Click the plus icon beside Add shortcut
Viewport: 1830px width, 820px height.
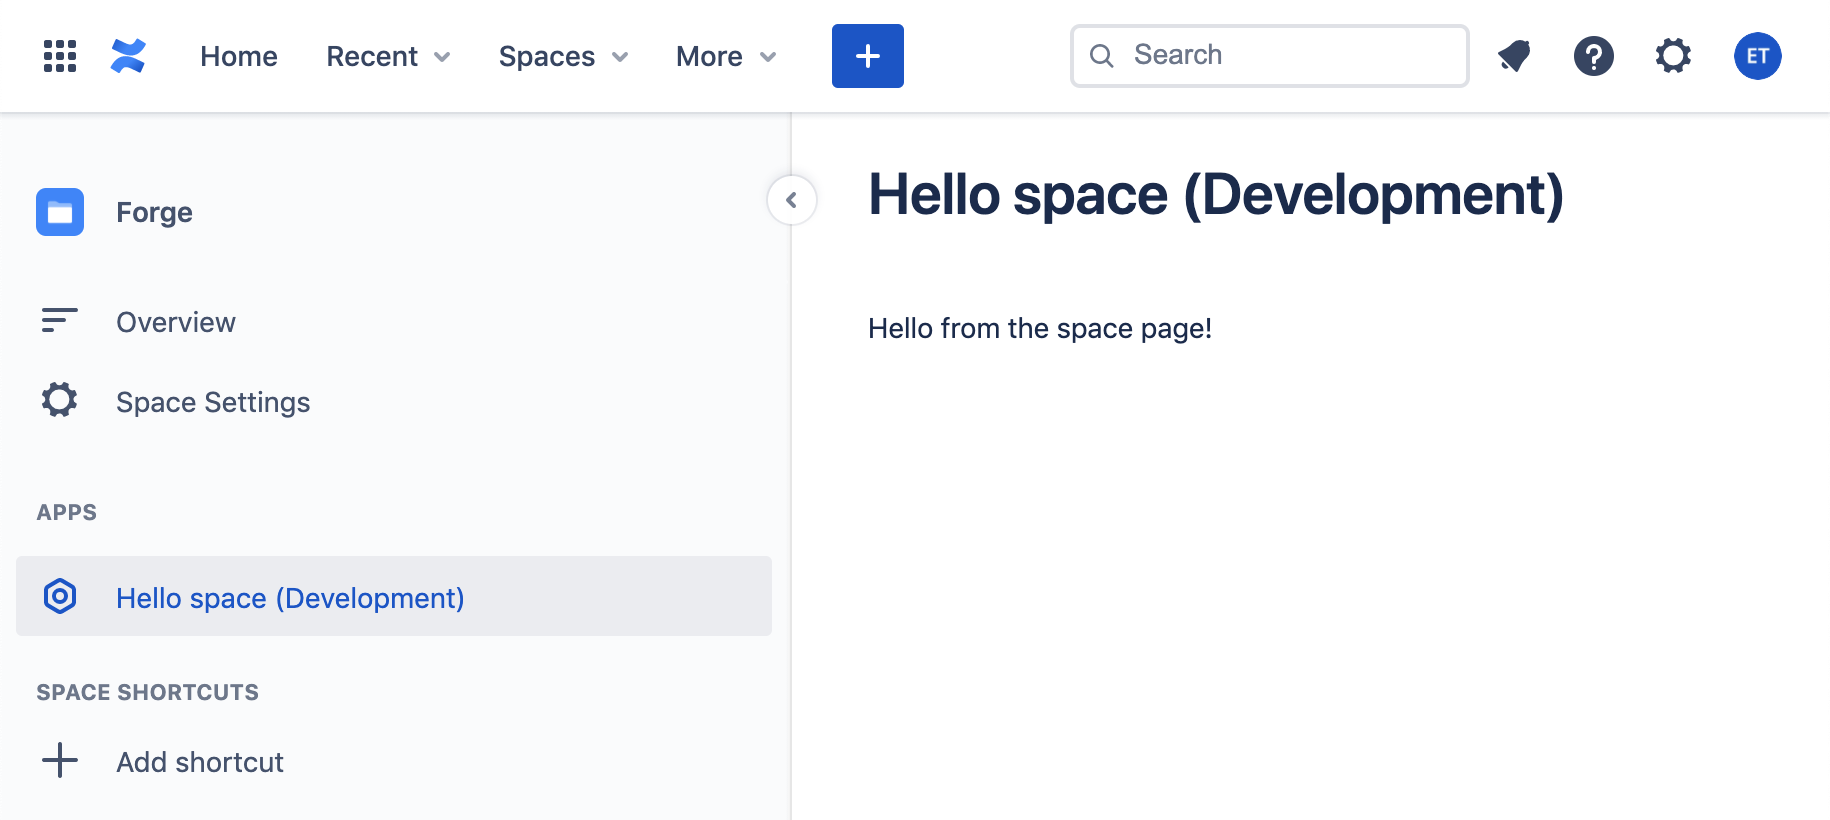point(60,761)
